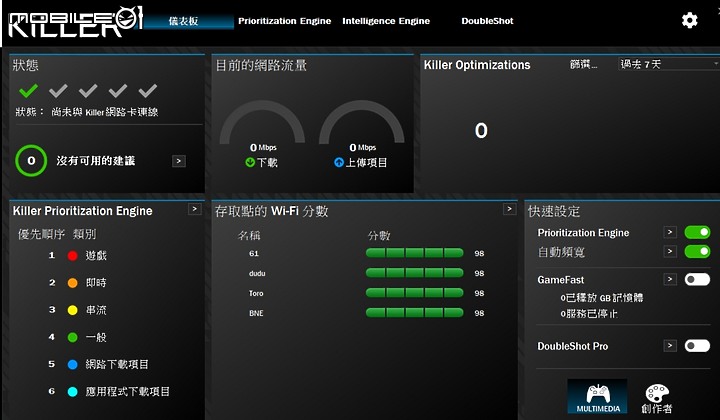Expand the 沒有可用的建議 arrow
The image size is (720, 420).
coord(179,161)
